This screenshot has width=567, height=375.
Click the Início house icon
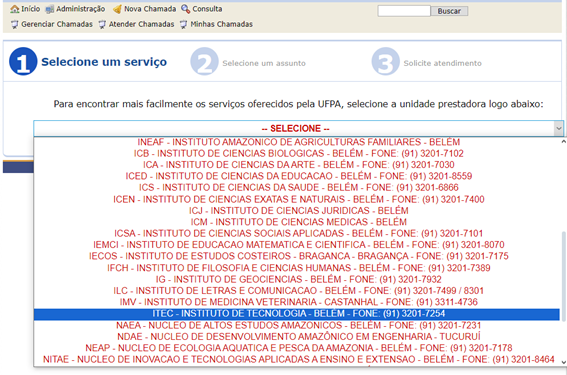(14, 9)
